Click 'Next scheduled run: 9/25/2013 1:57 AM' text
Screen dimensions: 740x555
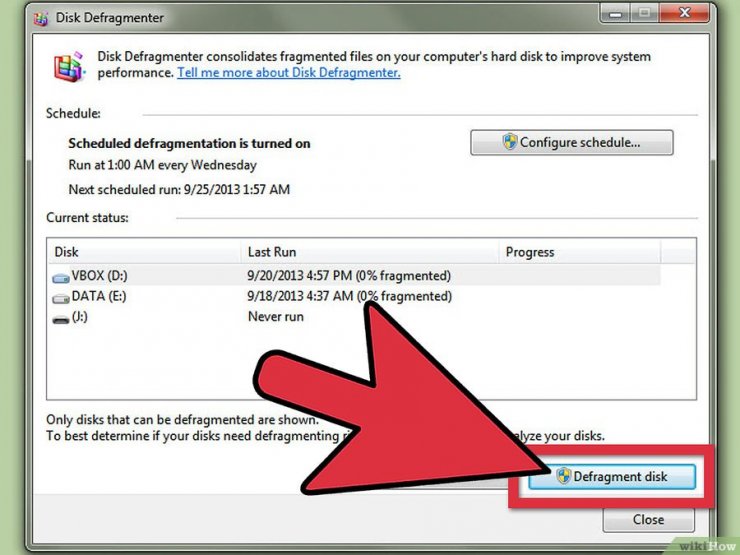point(179,190)
